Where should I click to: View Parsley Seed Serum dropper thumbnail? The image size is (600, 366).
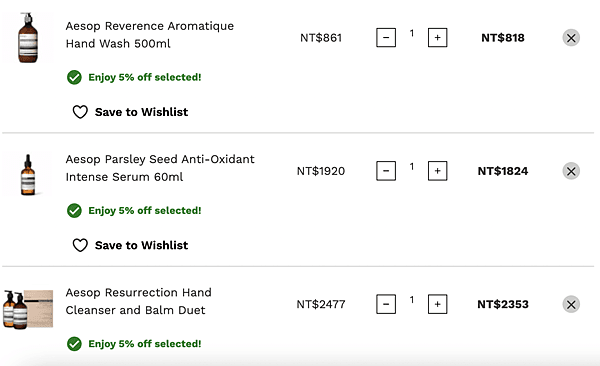(x=28, y=174)
